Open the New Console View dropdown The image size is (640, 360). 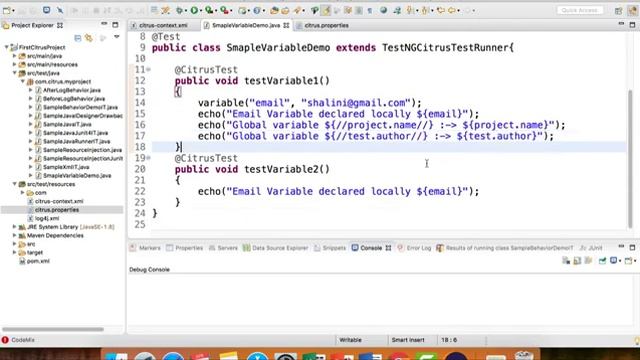(x=635, y=261)
